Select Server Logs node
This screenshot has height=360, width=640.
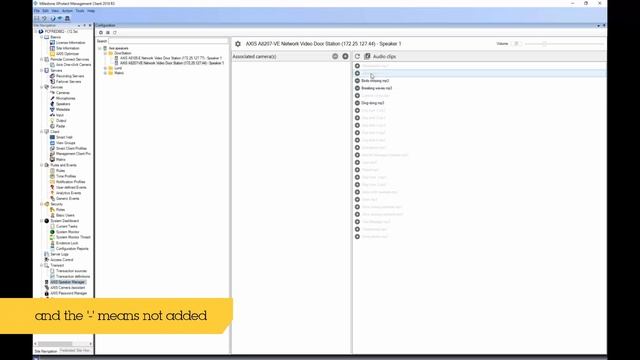click(60, 254)
